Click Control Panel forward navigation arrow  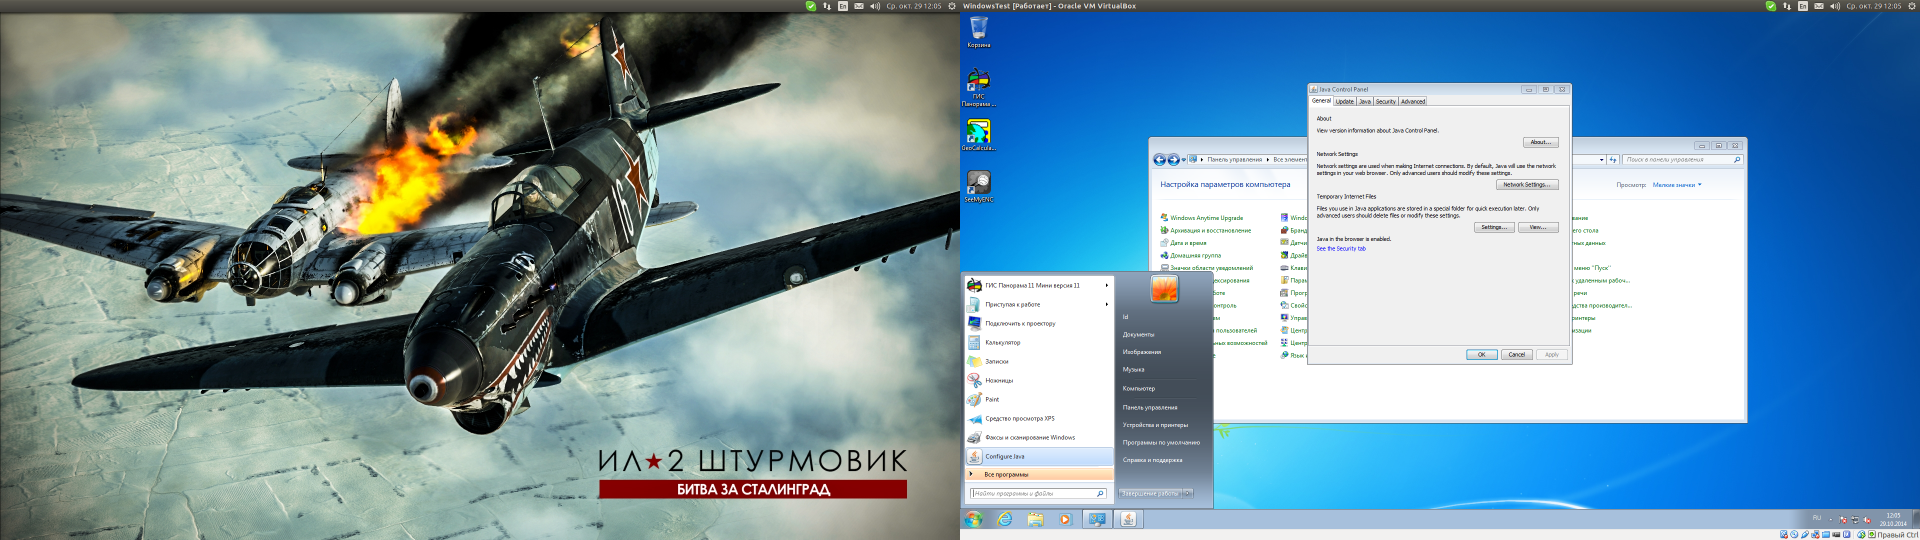(x=1174, y=159)
